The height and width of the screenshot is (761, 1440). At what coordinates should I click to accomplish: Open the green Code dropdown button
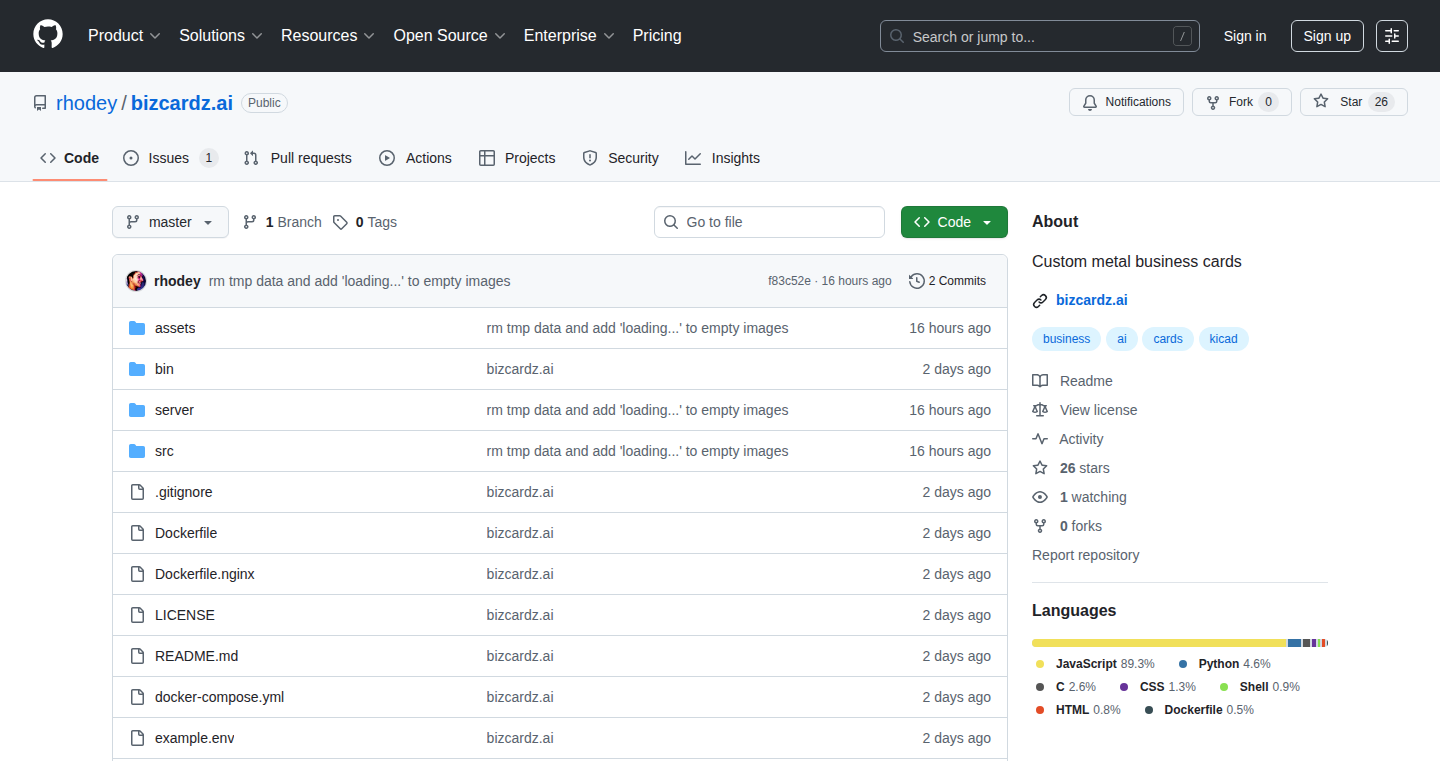(954, 222)
